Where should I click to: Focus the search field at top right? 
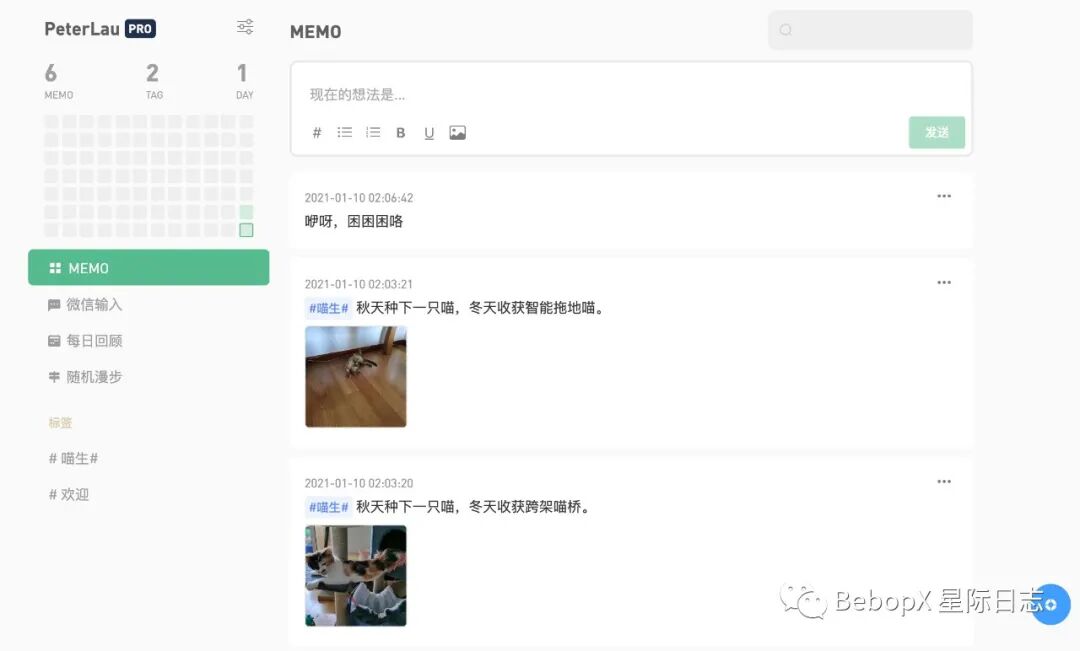[x=871, y=30]
